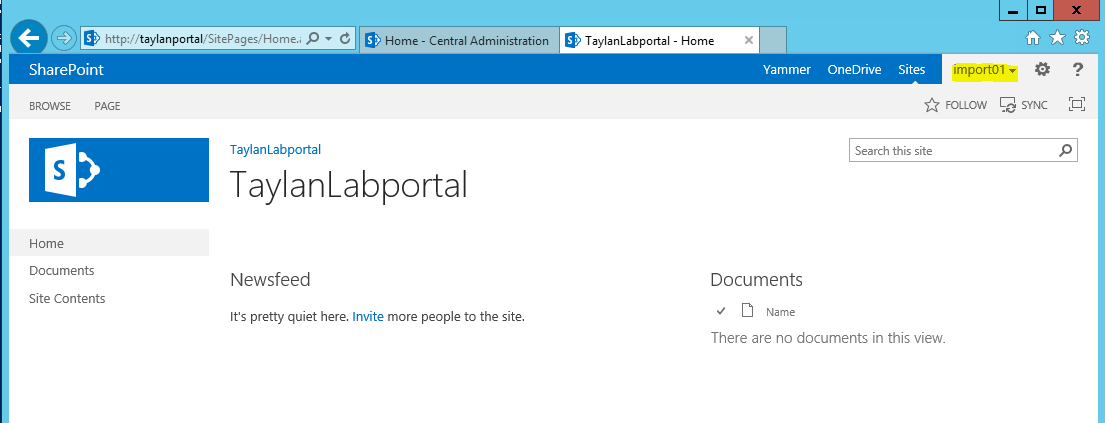Sort by the Name column header
Viewport: 1105px width, 423px height.
pyautogui.click(x=780, y=312)
